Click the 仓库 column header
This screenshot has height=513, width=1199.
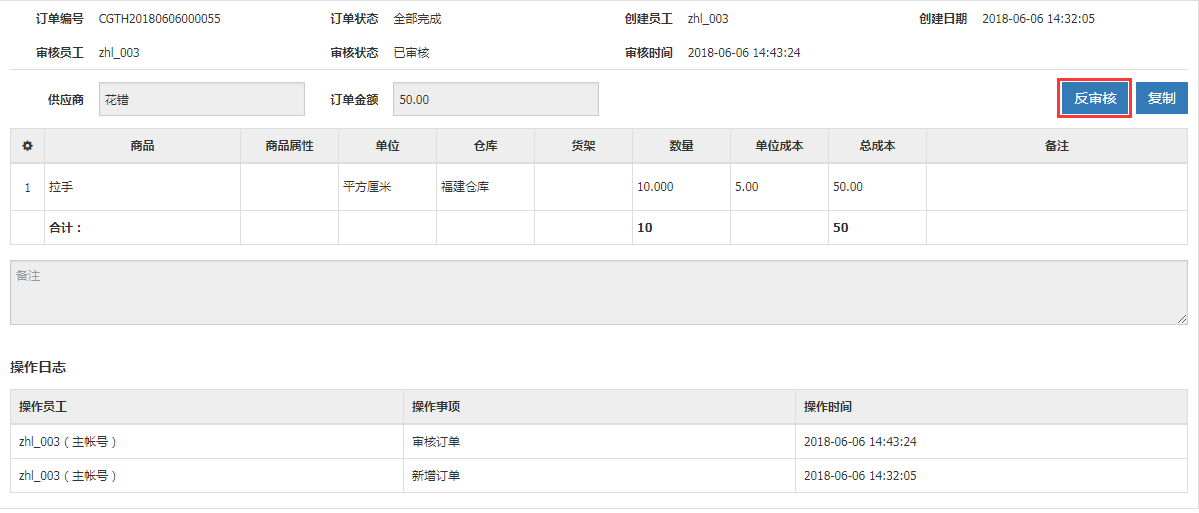click(485, 145)
